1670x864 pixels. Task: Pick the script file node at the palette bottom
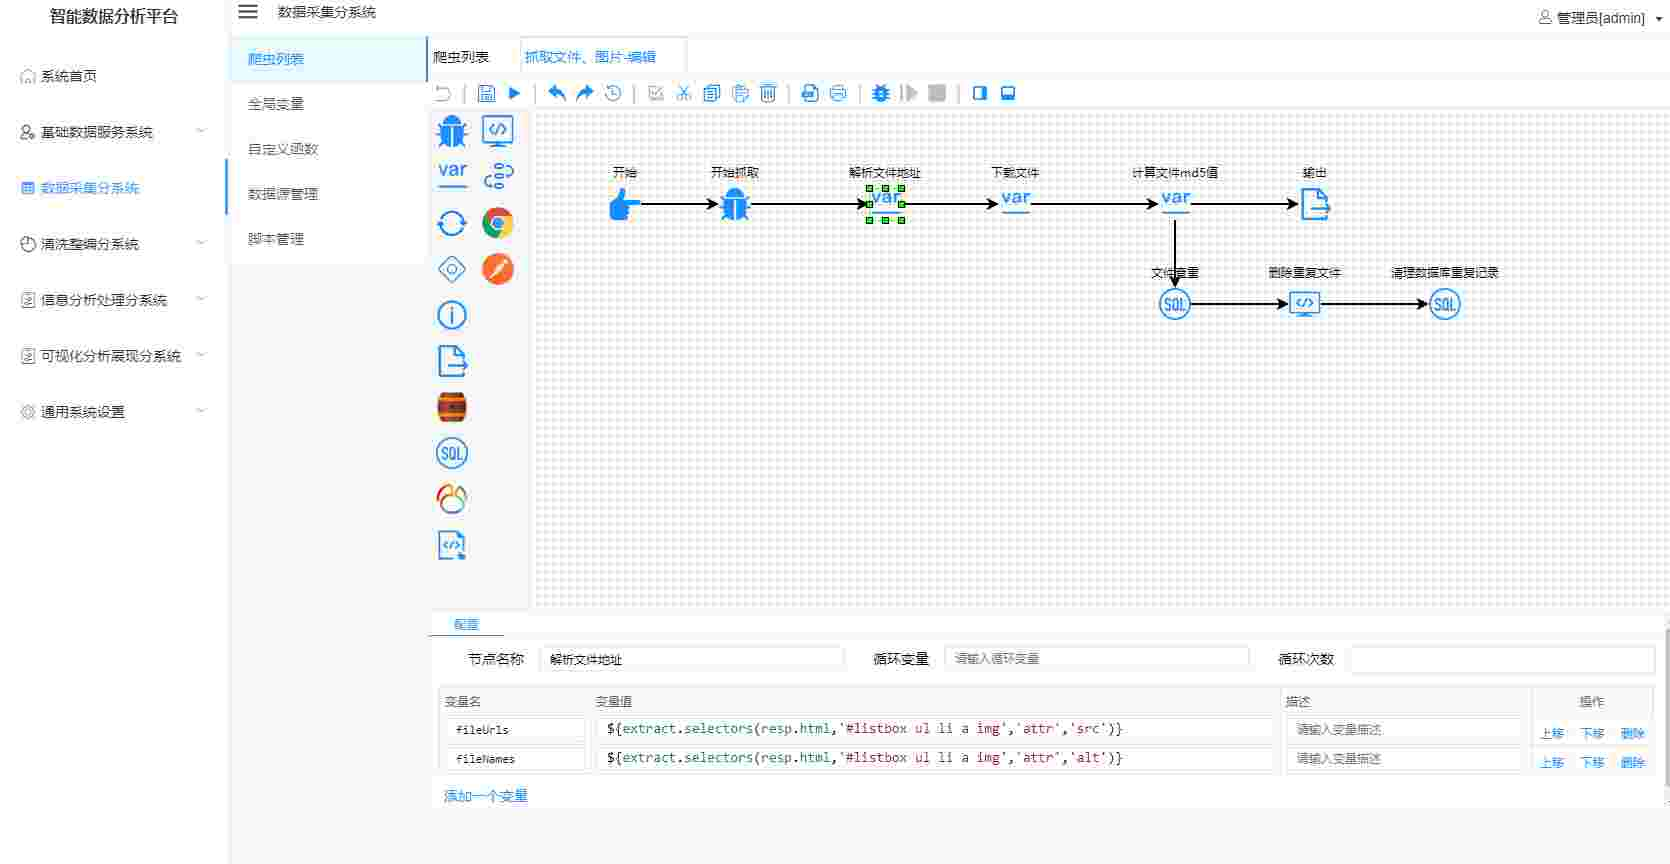(x=452, y=545)
